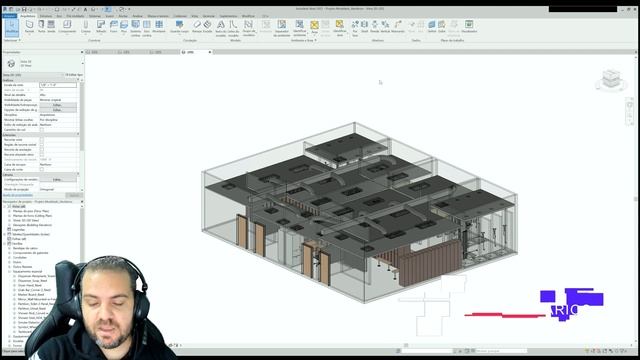Click the Definir work plane tool

click(x=431, y=27)
